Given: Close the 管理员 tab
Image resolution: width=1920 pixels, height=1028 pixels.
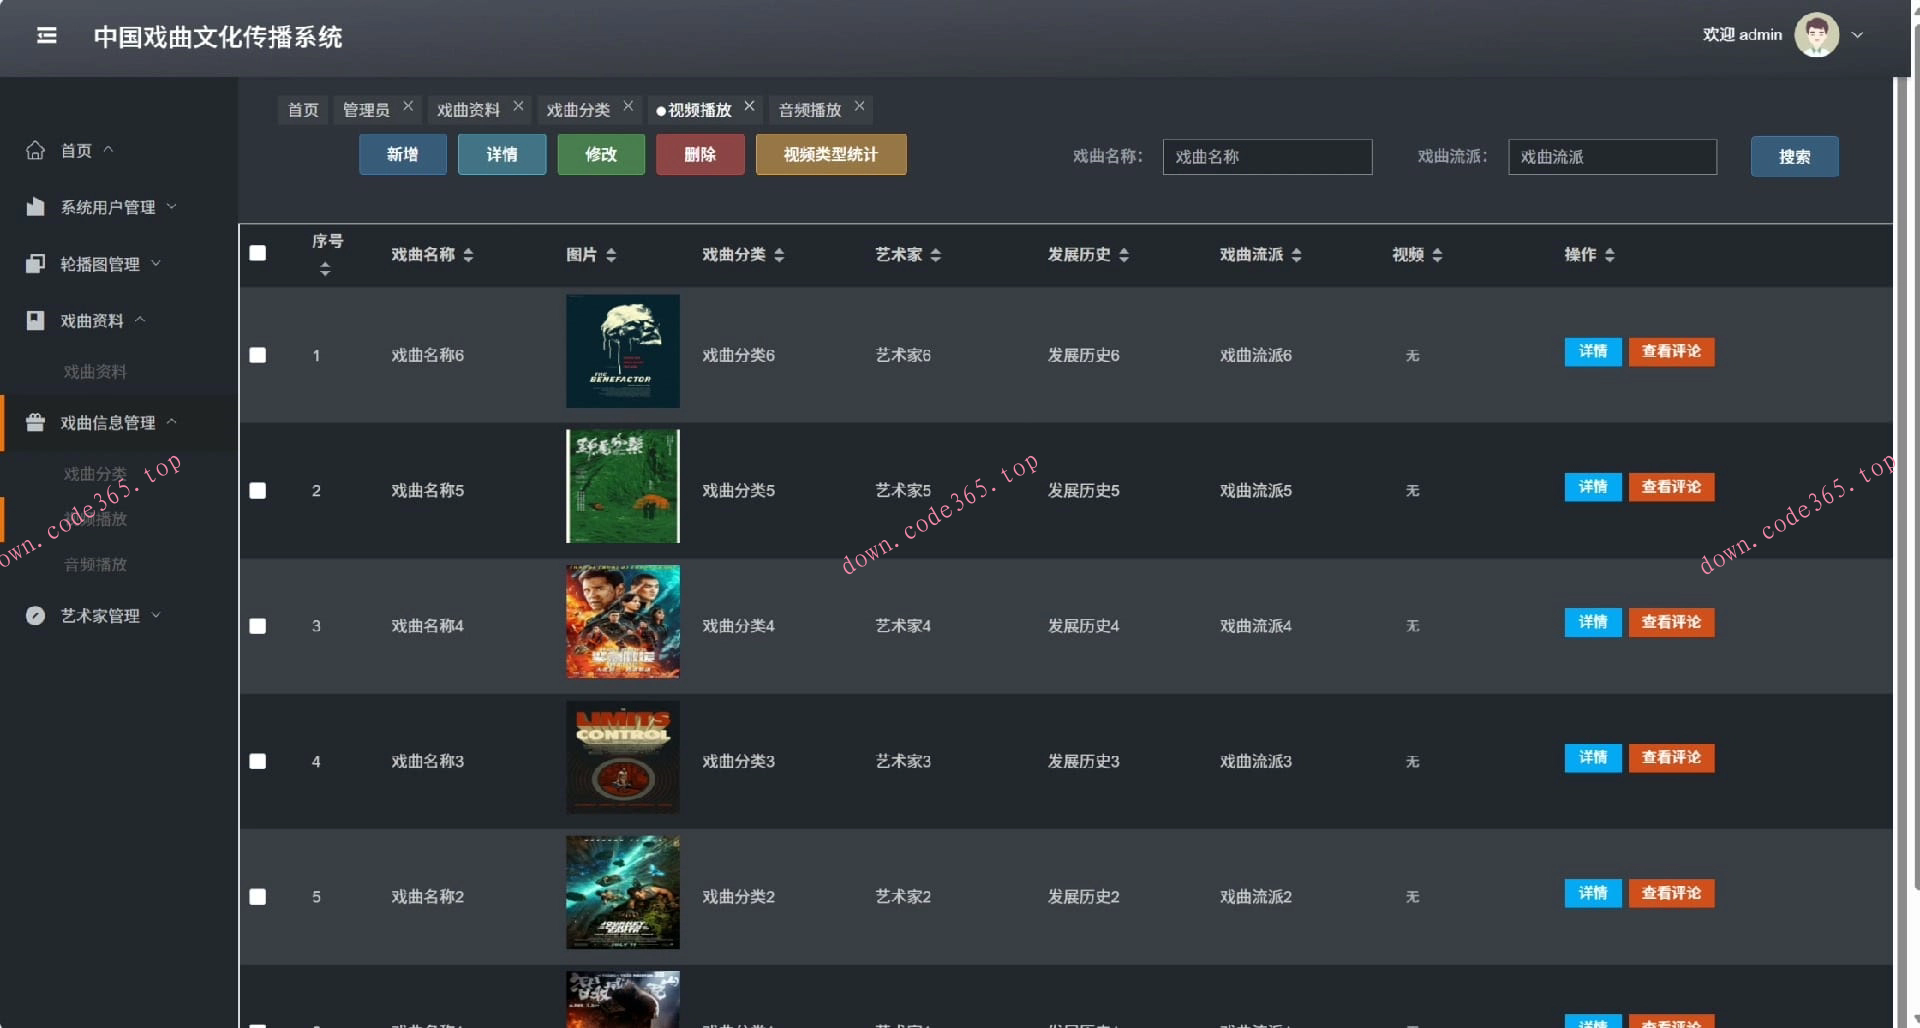Looking at the screenshot, I should 408,106.
